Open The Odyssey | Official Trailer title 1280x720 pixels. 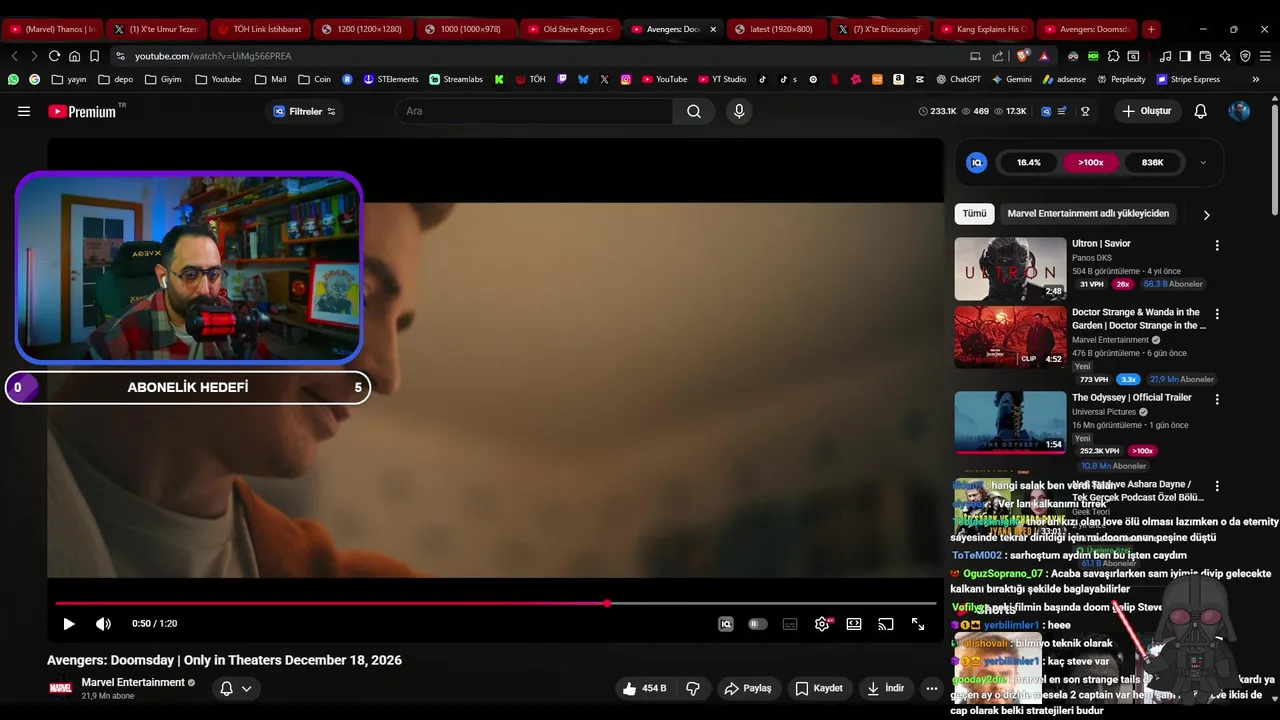point(1131,397)
